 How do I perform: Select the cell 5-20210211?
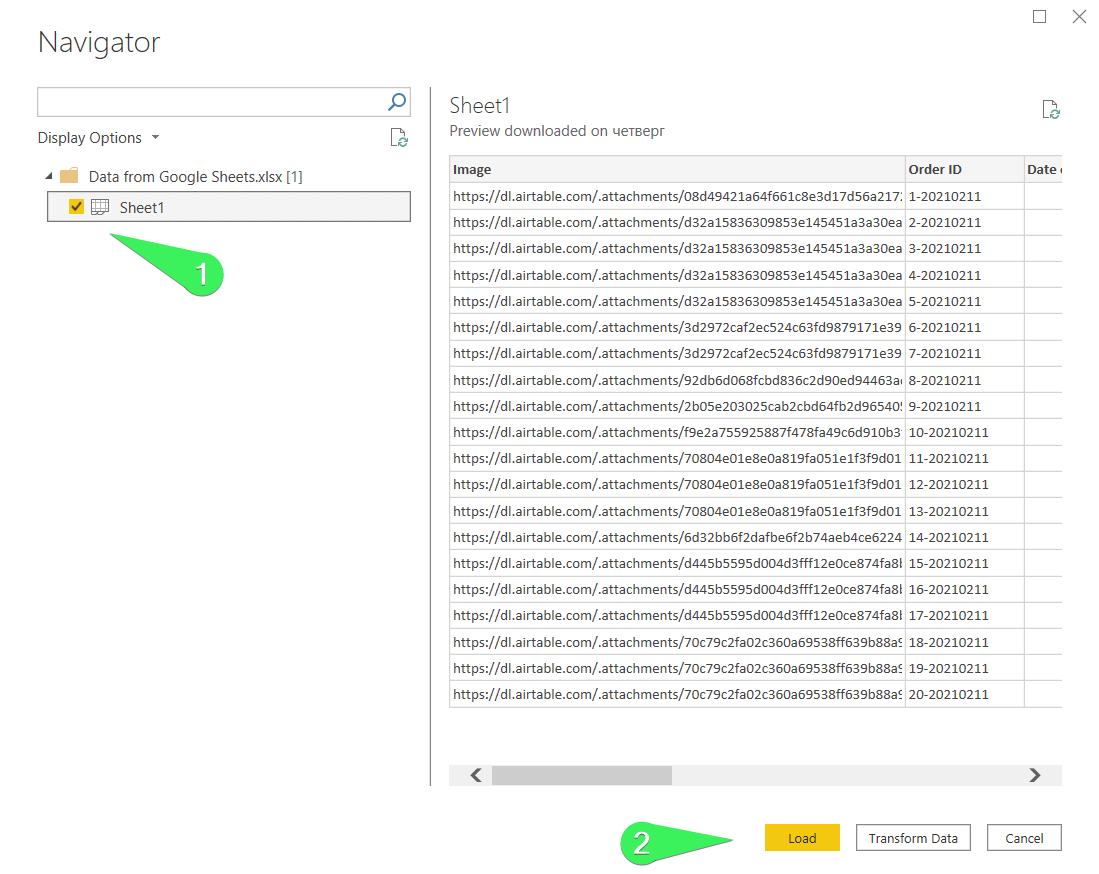[964, 301]
